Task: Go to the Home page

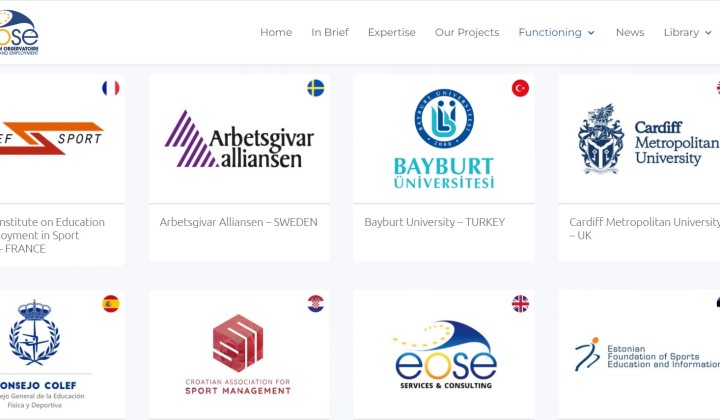Action: click(276, 32)
